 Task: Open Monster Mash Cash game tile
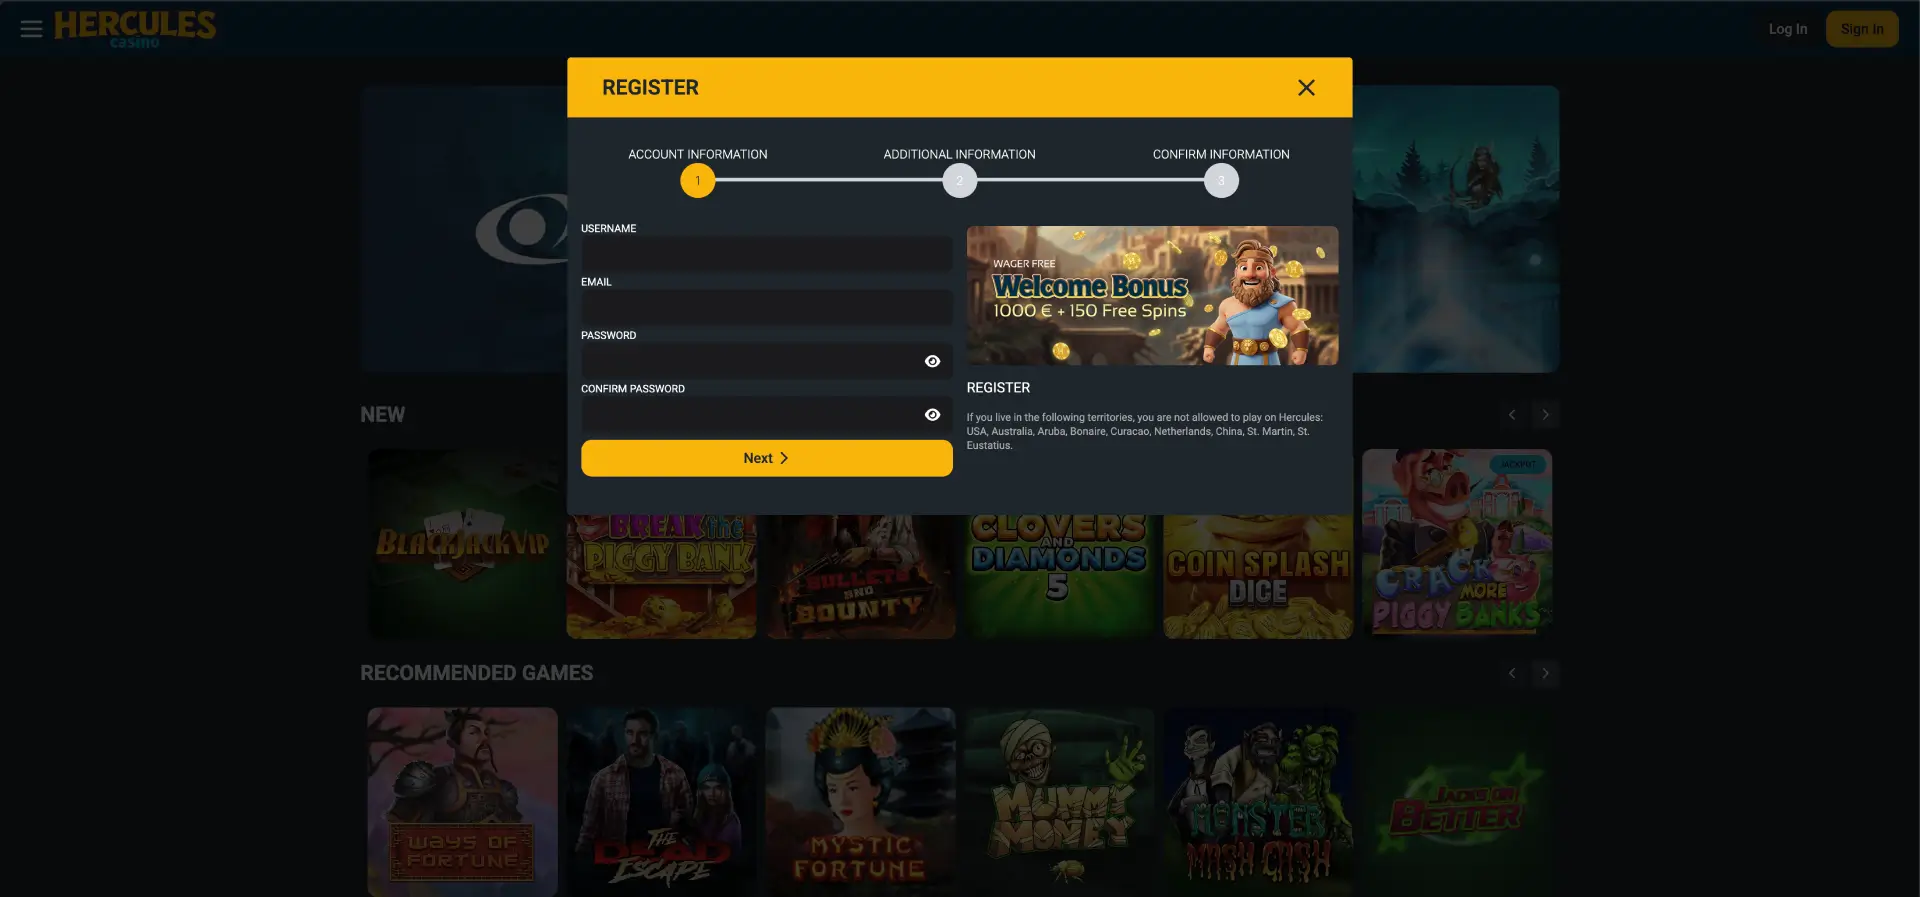tap(1258, 802)
